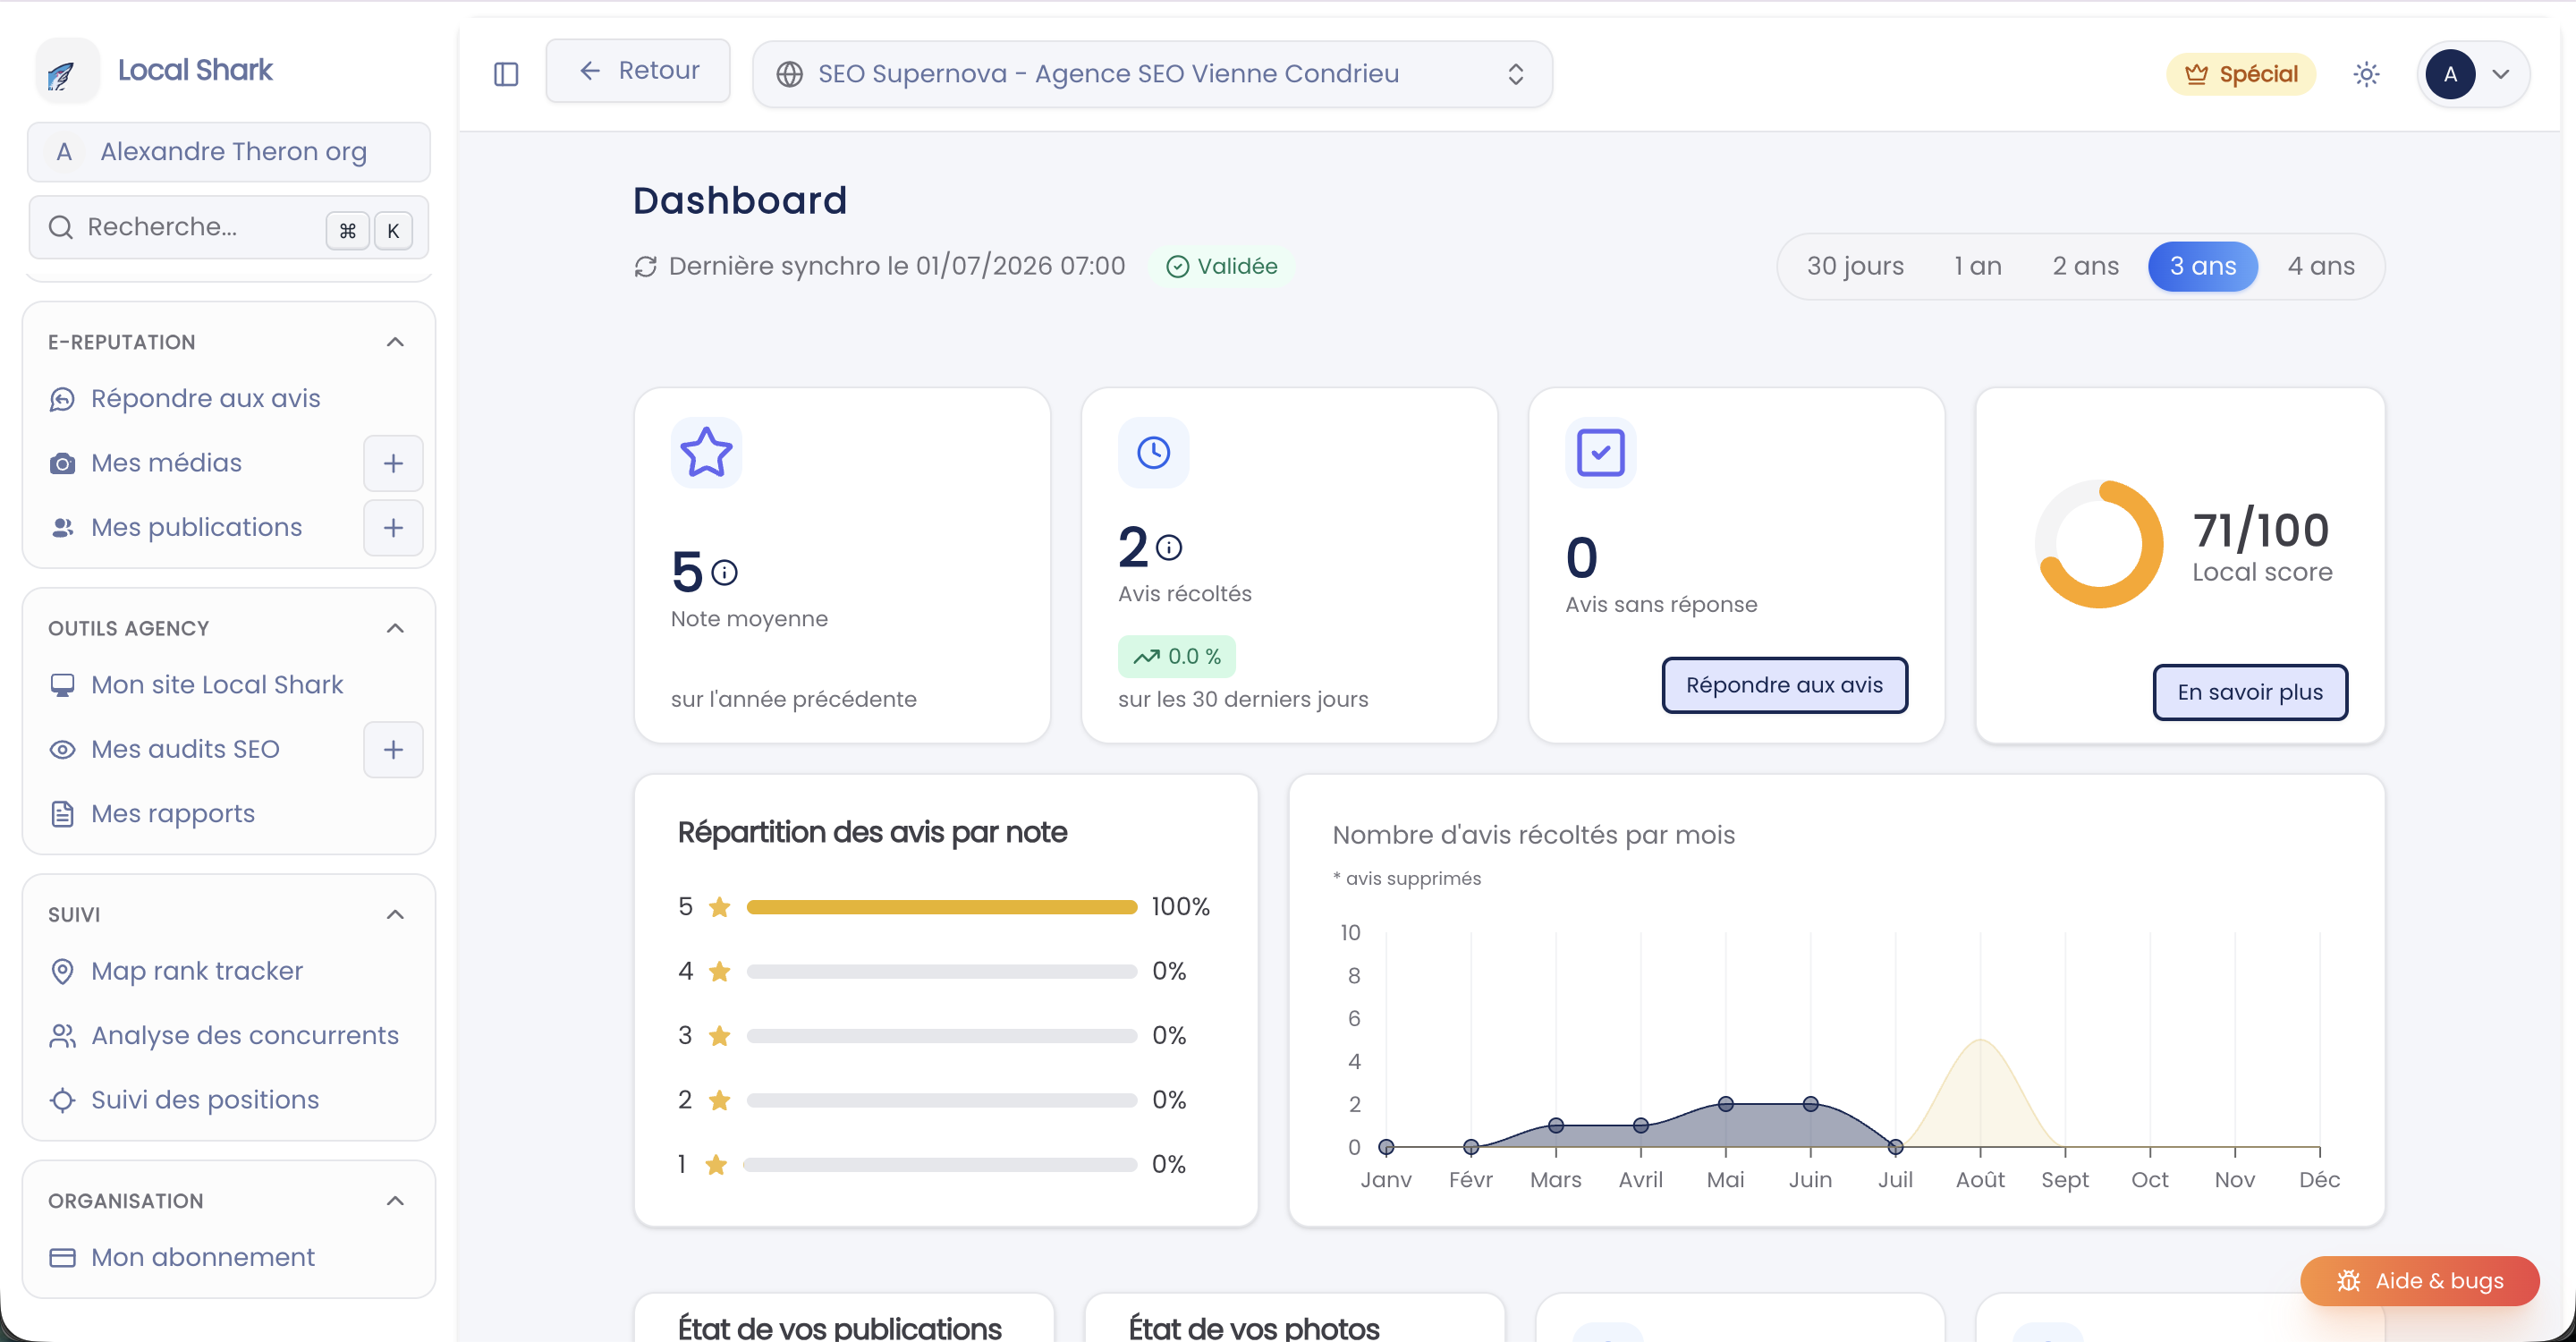Viewport: 2576px width, 1342px height.
Task: Click the sync refresh icon
Action: (x=645, y=267)
